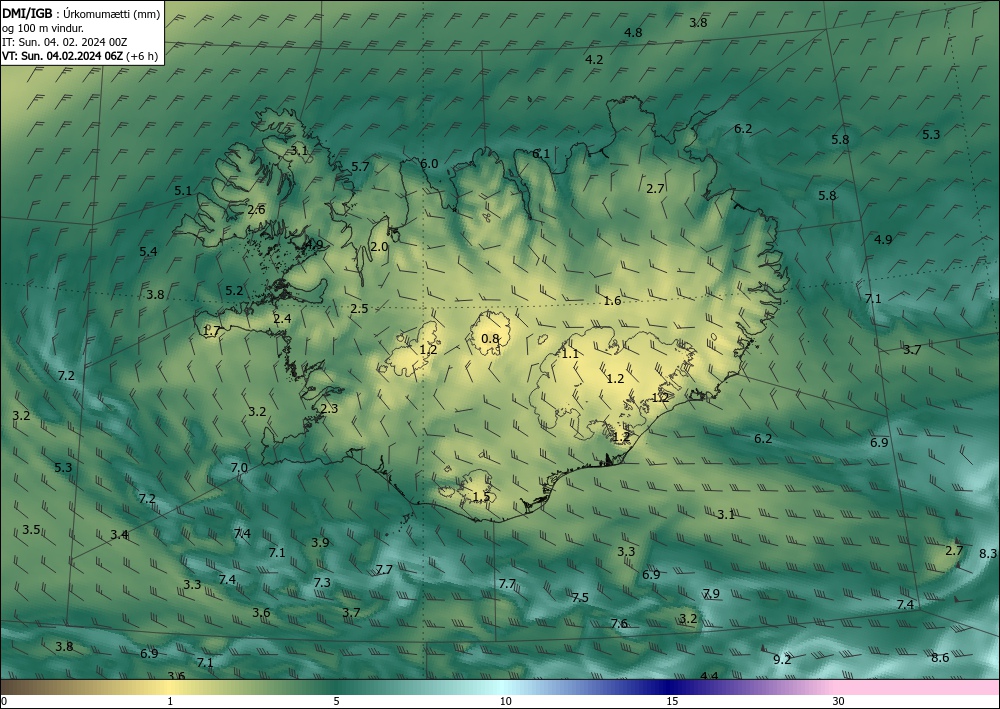Click the 3.5 value label
This screenshot has width=1000, height=709.
tap(31, 529)
